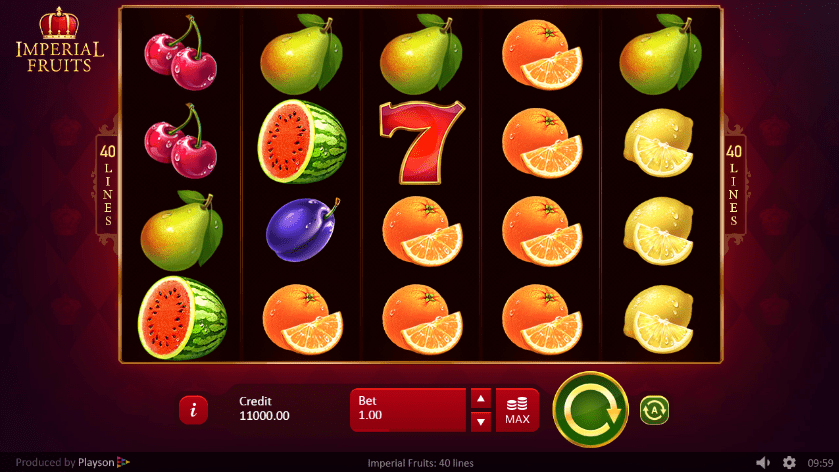839x472 pixels.
Task: Set the bet to MAX
Action: (x=517, y=410)
